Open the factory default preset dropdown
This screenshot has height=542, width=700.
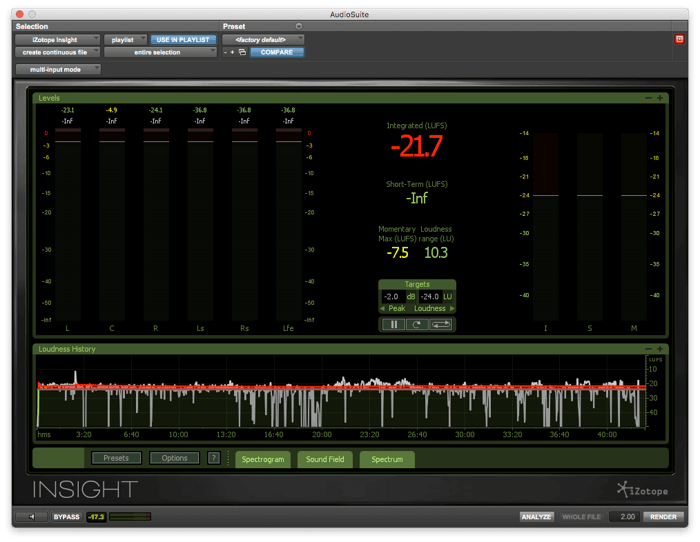263,40
